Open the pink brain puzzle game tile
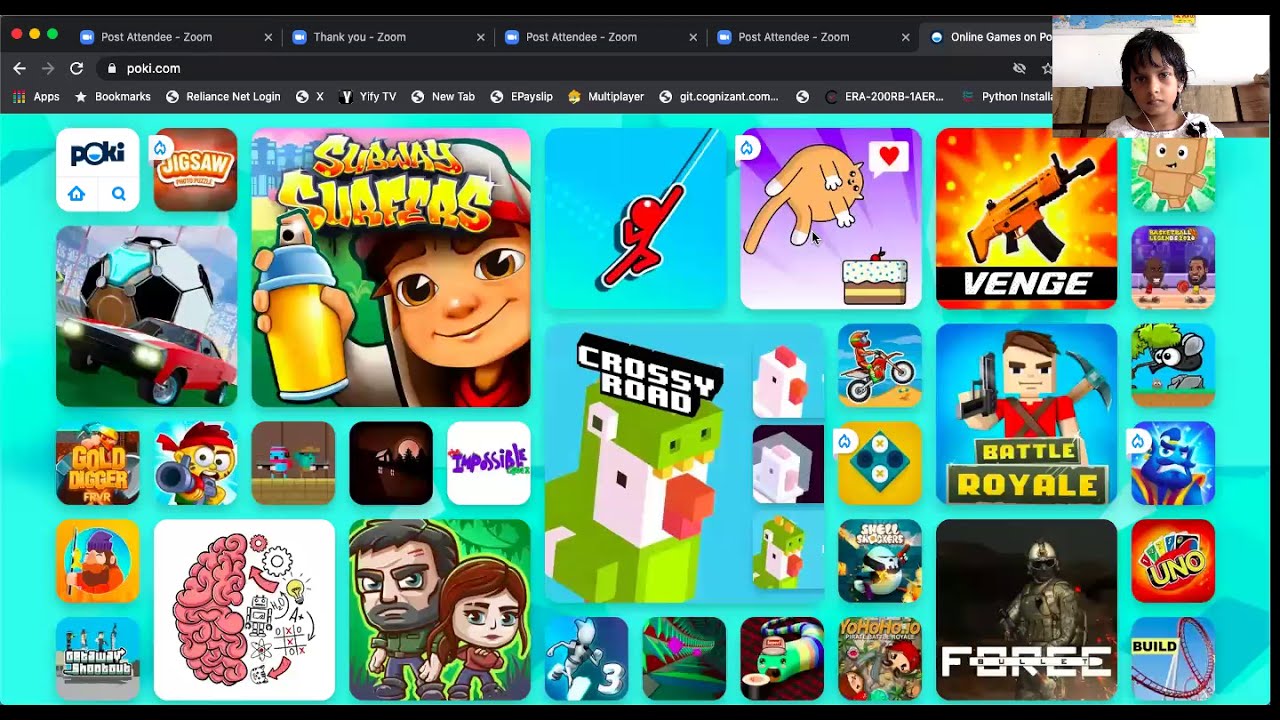1280x720 pixels. (244, 610)
